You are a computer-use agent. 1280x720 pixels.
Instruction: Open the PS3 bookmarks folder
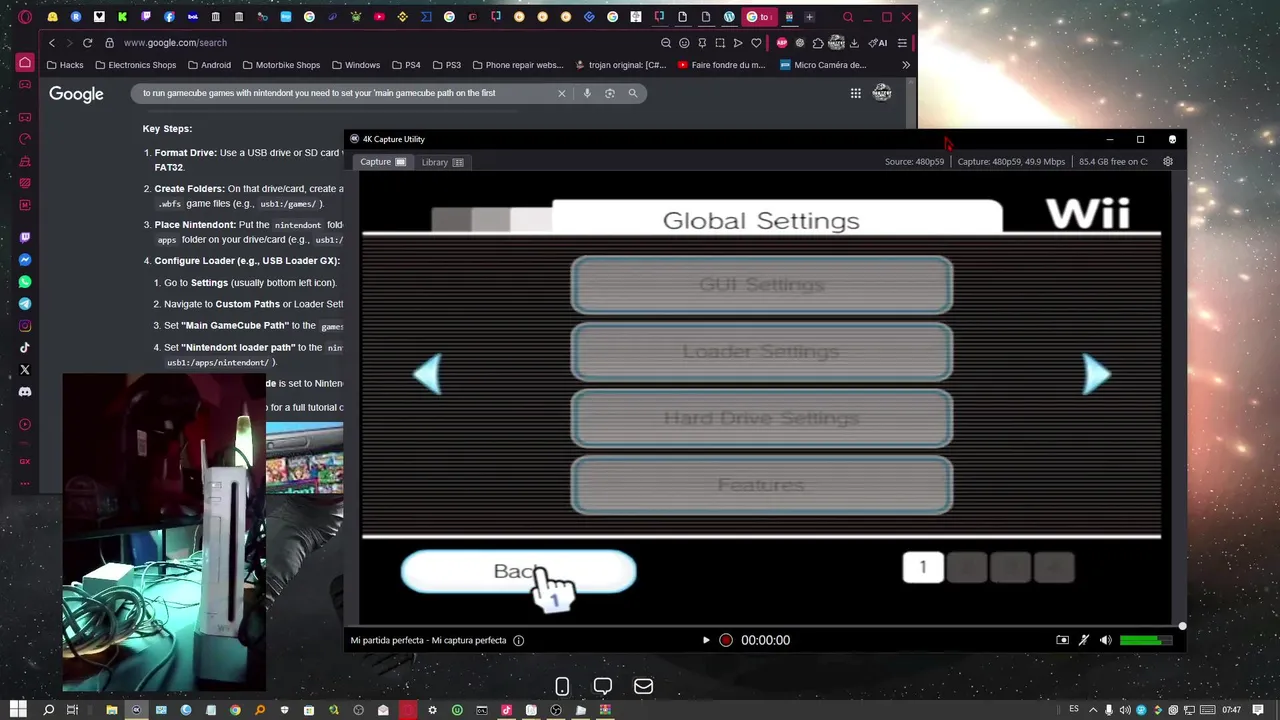447,65
